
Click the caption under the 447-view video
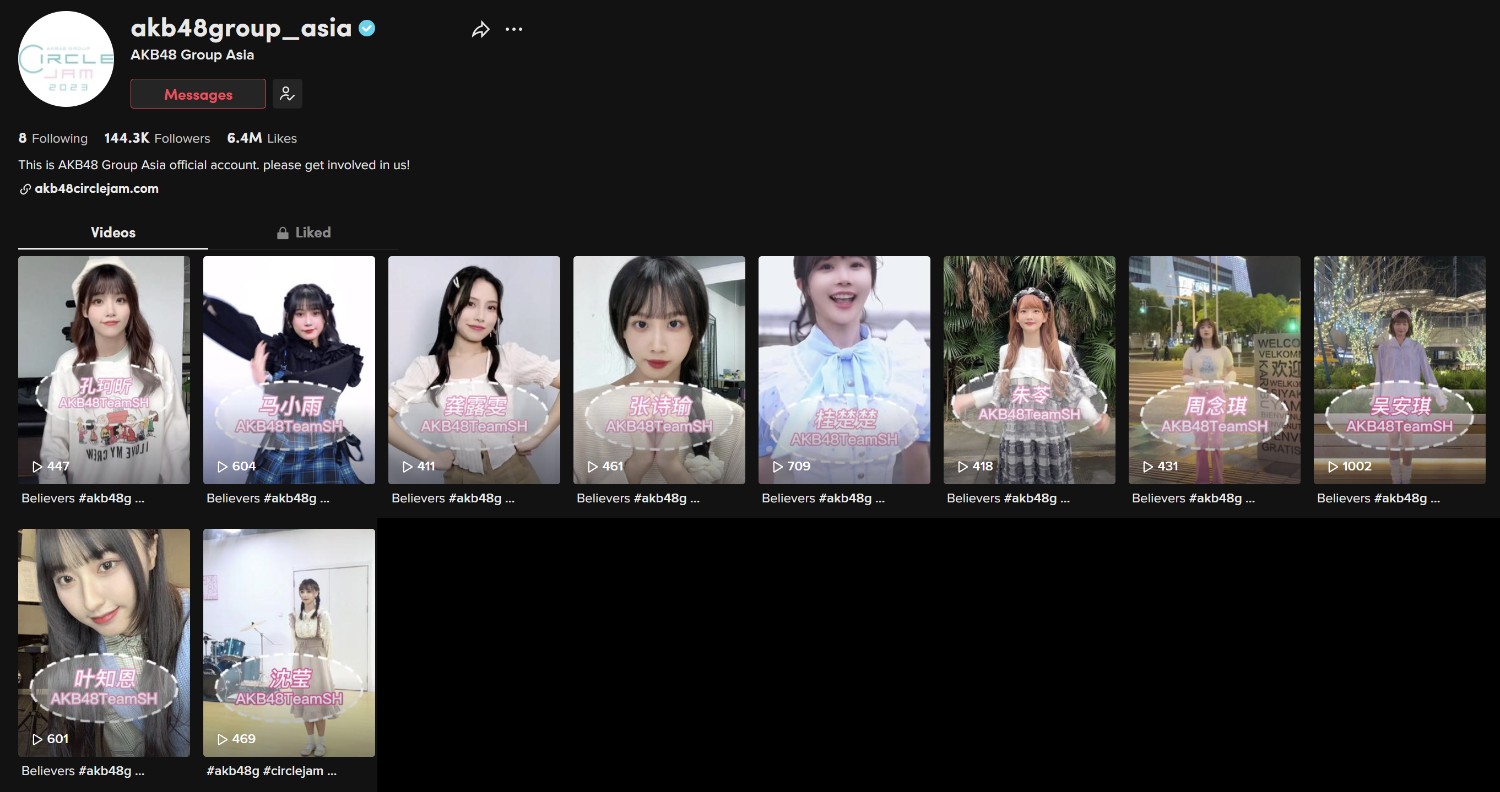(x=83, y=498)
